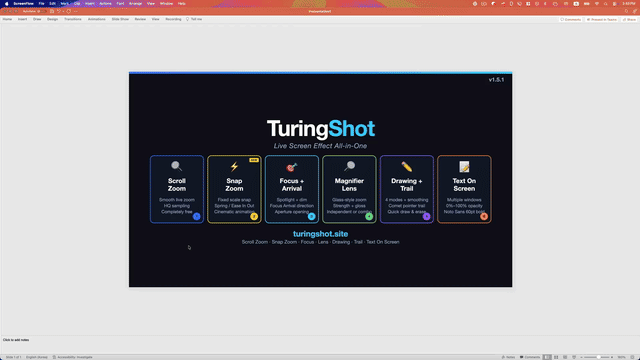The width and height of the screenshot is (640, 360).
Task: Click the Undo arrow in quick access toolbar
Action: click(58, 11)
